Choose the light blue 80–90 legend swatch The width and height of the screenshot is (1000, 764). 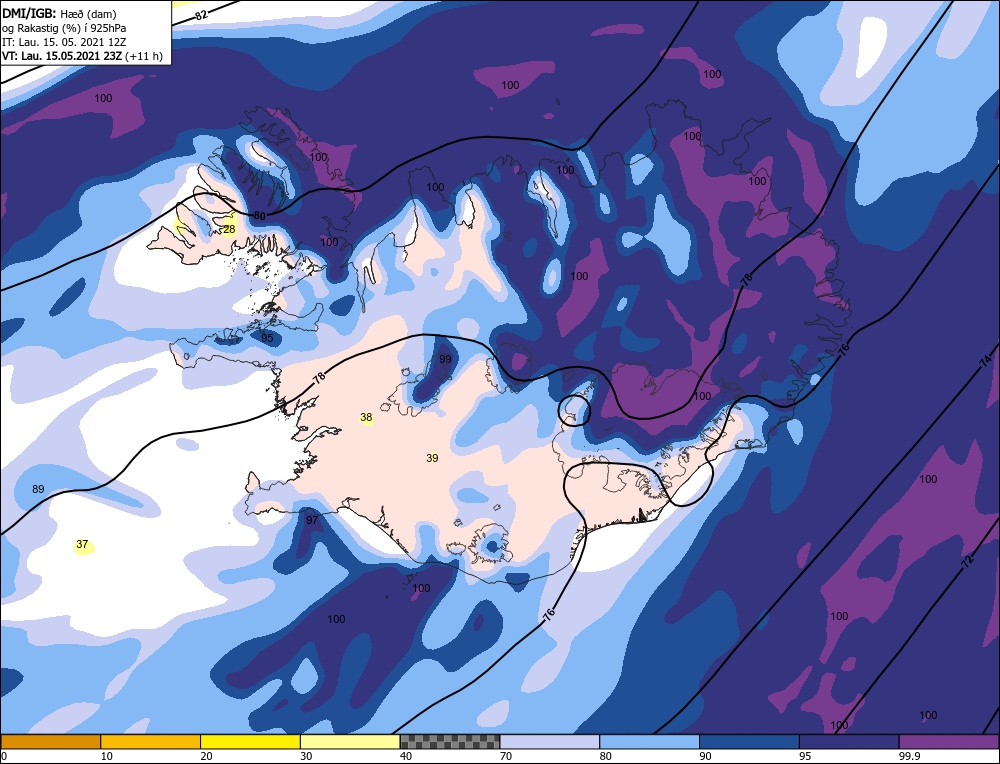649,741
